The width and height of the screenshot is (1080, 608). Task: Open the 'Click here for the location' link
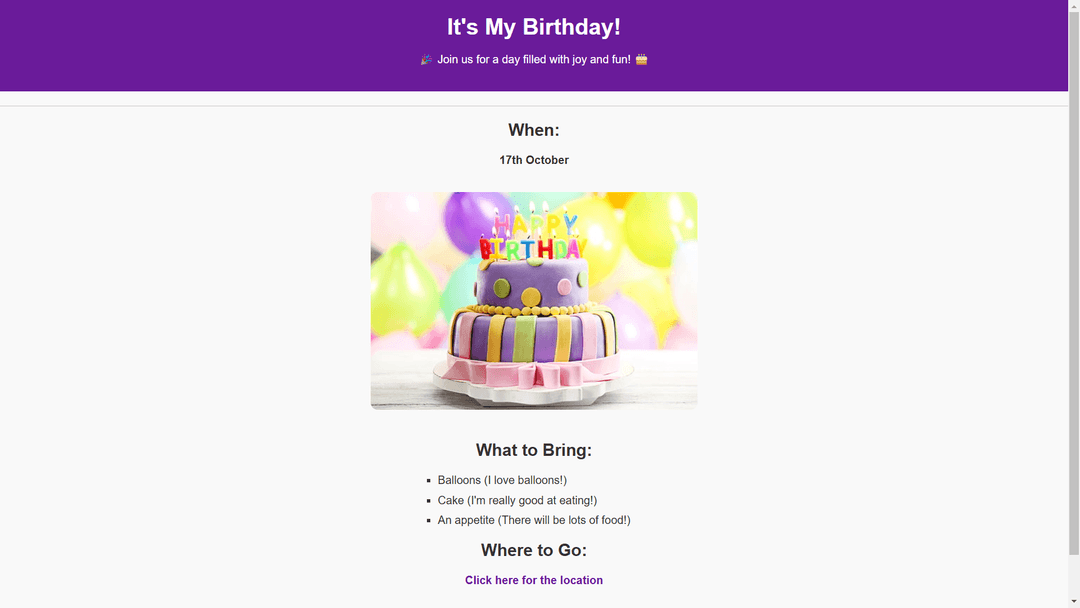[534, 580]
